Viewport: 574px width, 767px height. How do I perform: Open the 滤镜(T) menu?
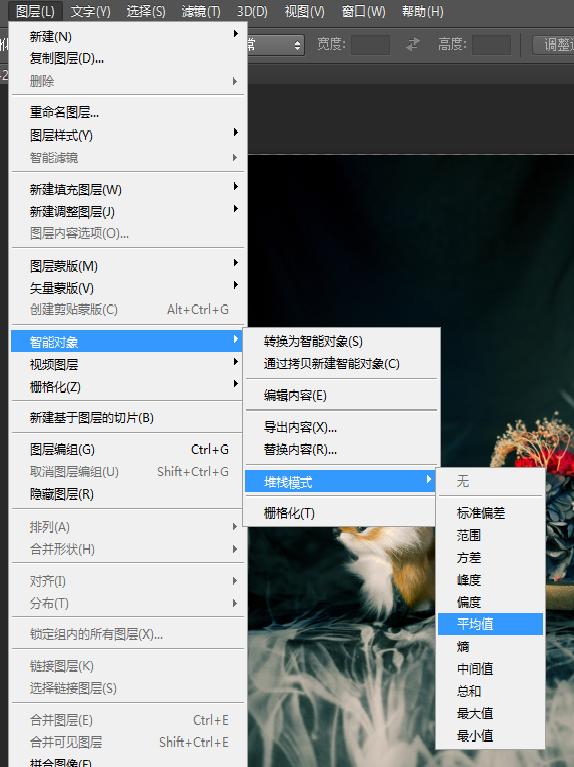click(201, 11)
